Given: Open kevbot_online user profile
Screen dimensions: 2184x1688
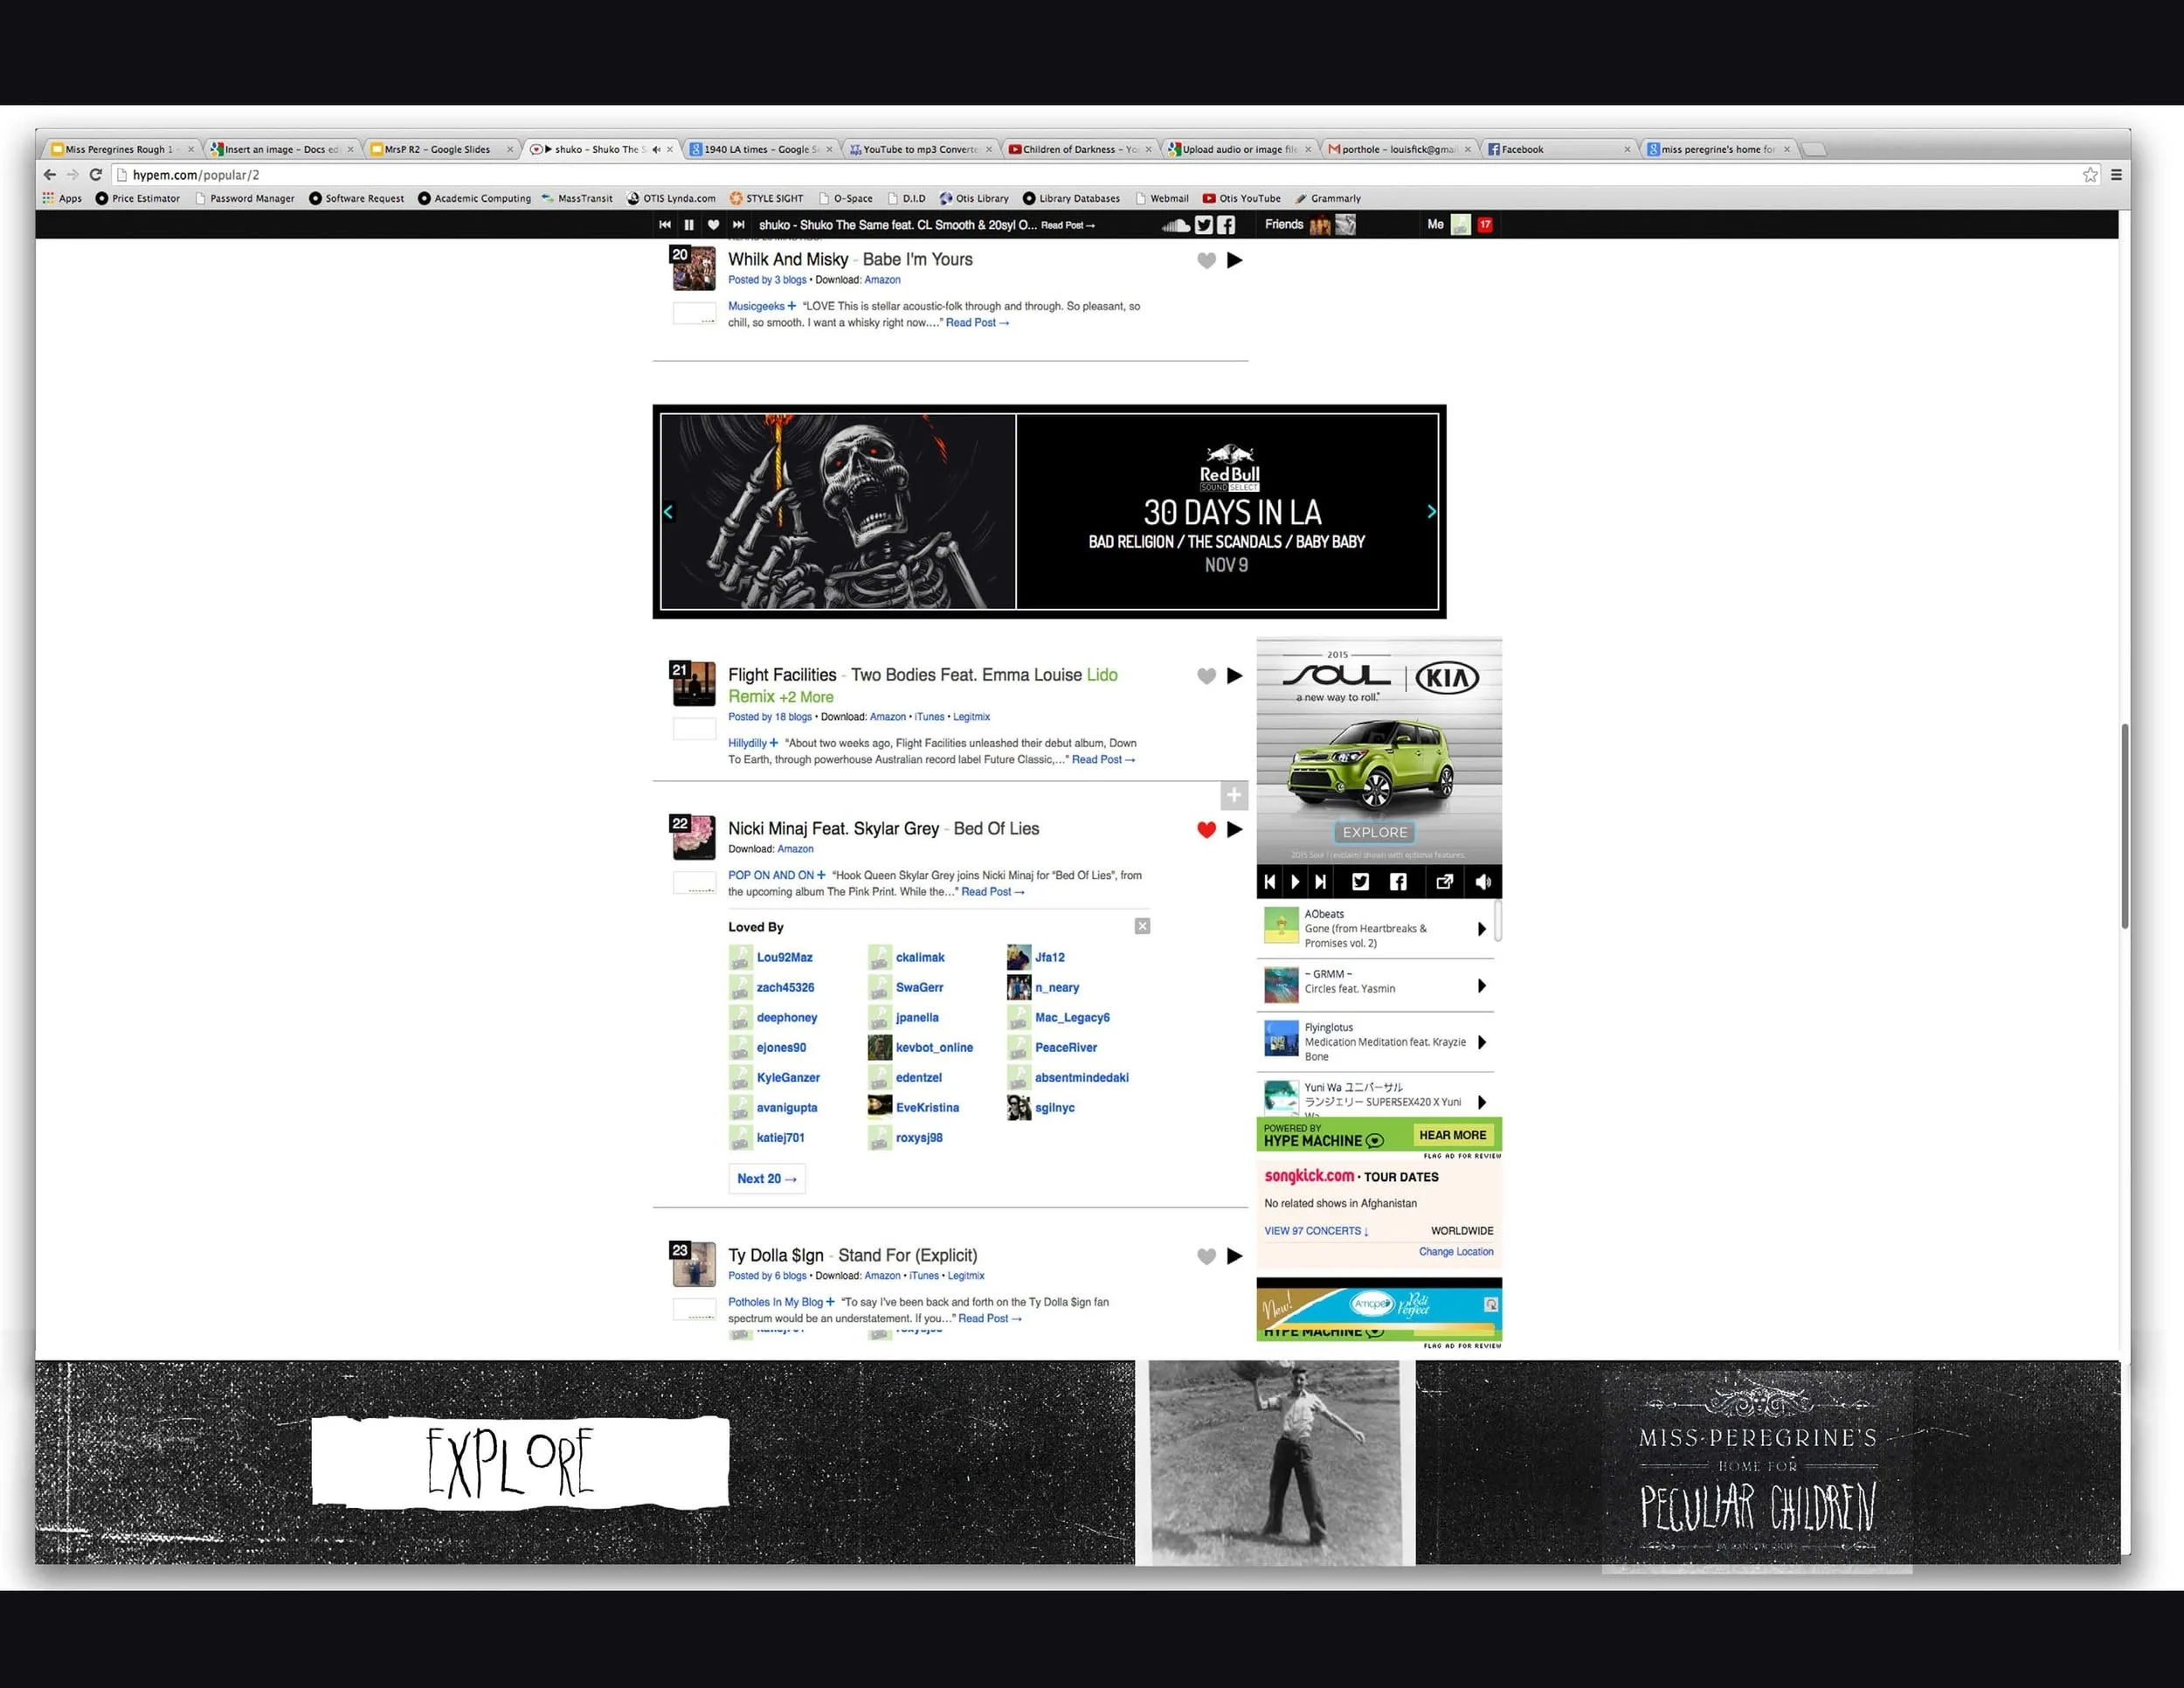Looking at the screenshot, I should coord(934,1047).
